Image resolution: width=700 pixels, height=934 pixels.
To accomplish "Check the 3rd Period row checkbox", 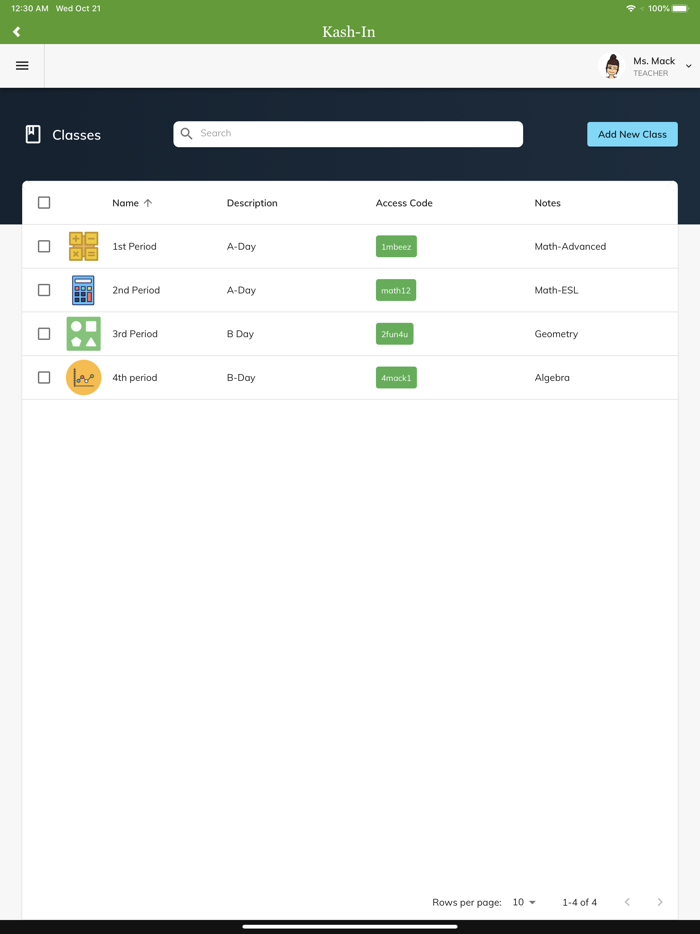I will [44, 334].
